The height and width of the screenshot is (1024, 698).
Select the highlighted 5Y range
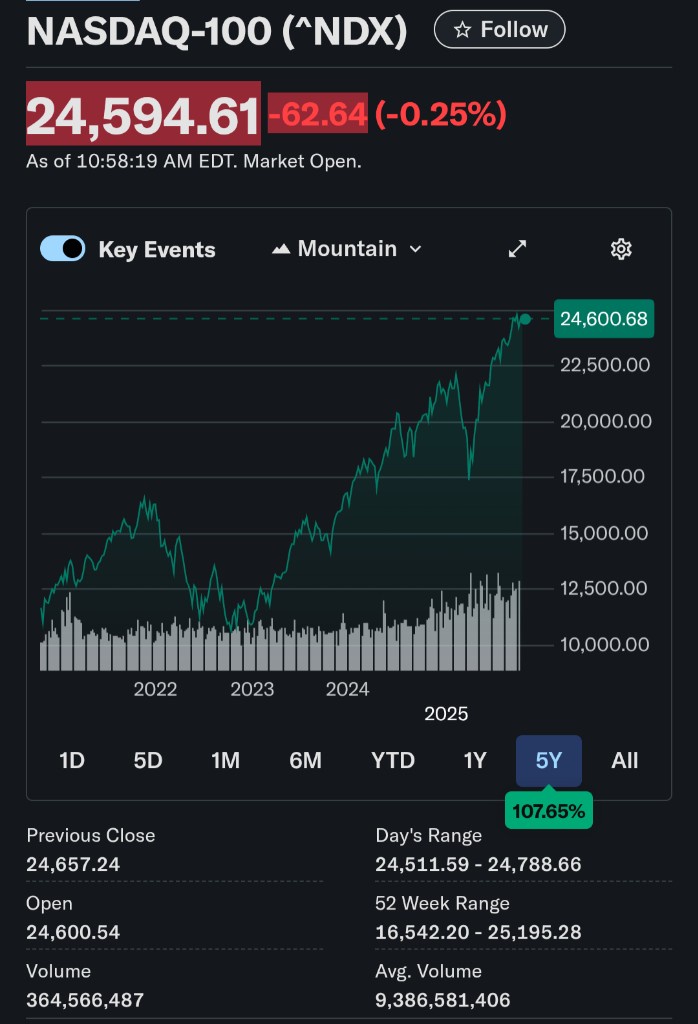549,761
